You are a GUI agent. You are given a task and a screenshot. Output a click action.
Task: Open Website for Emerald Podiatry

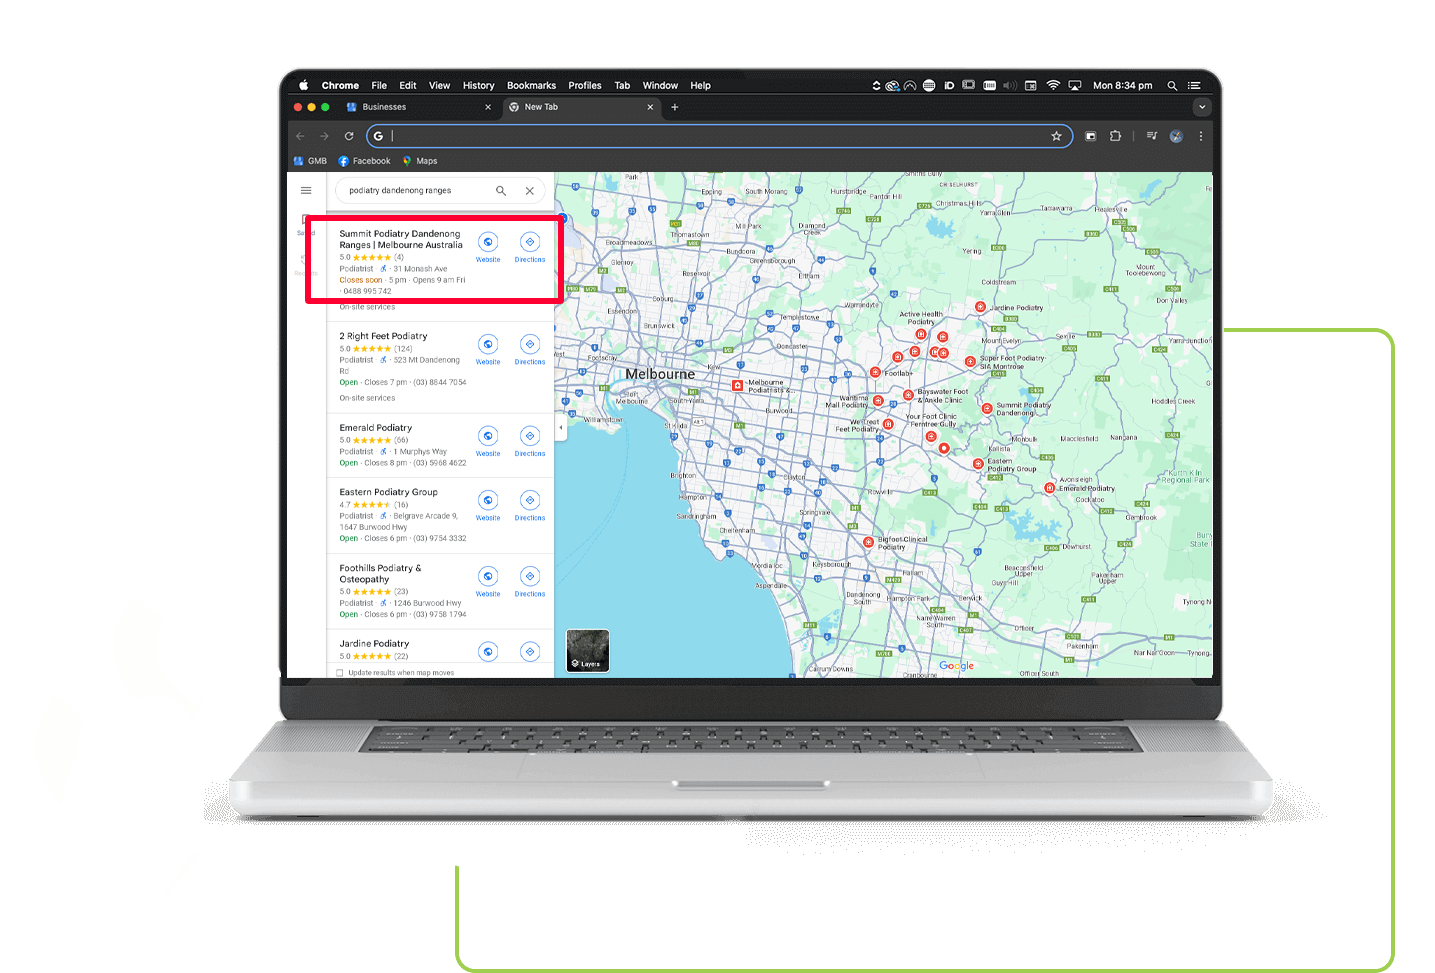coord(488,440)
